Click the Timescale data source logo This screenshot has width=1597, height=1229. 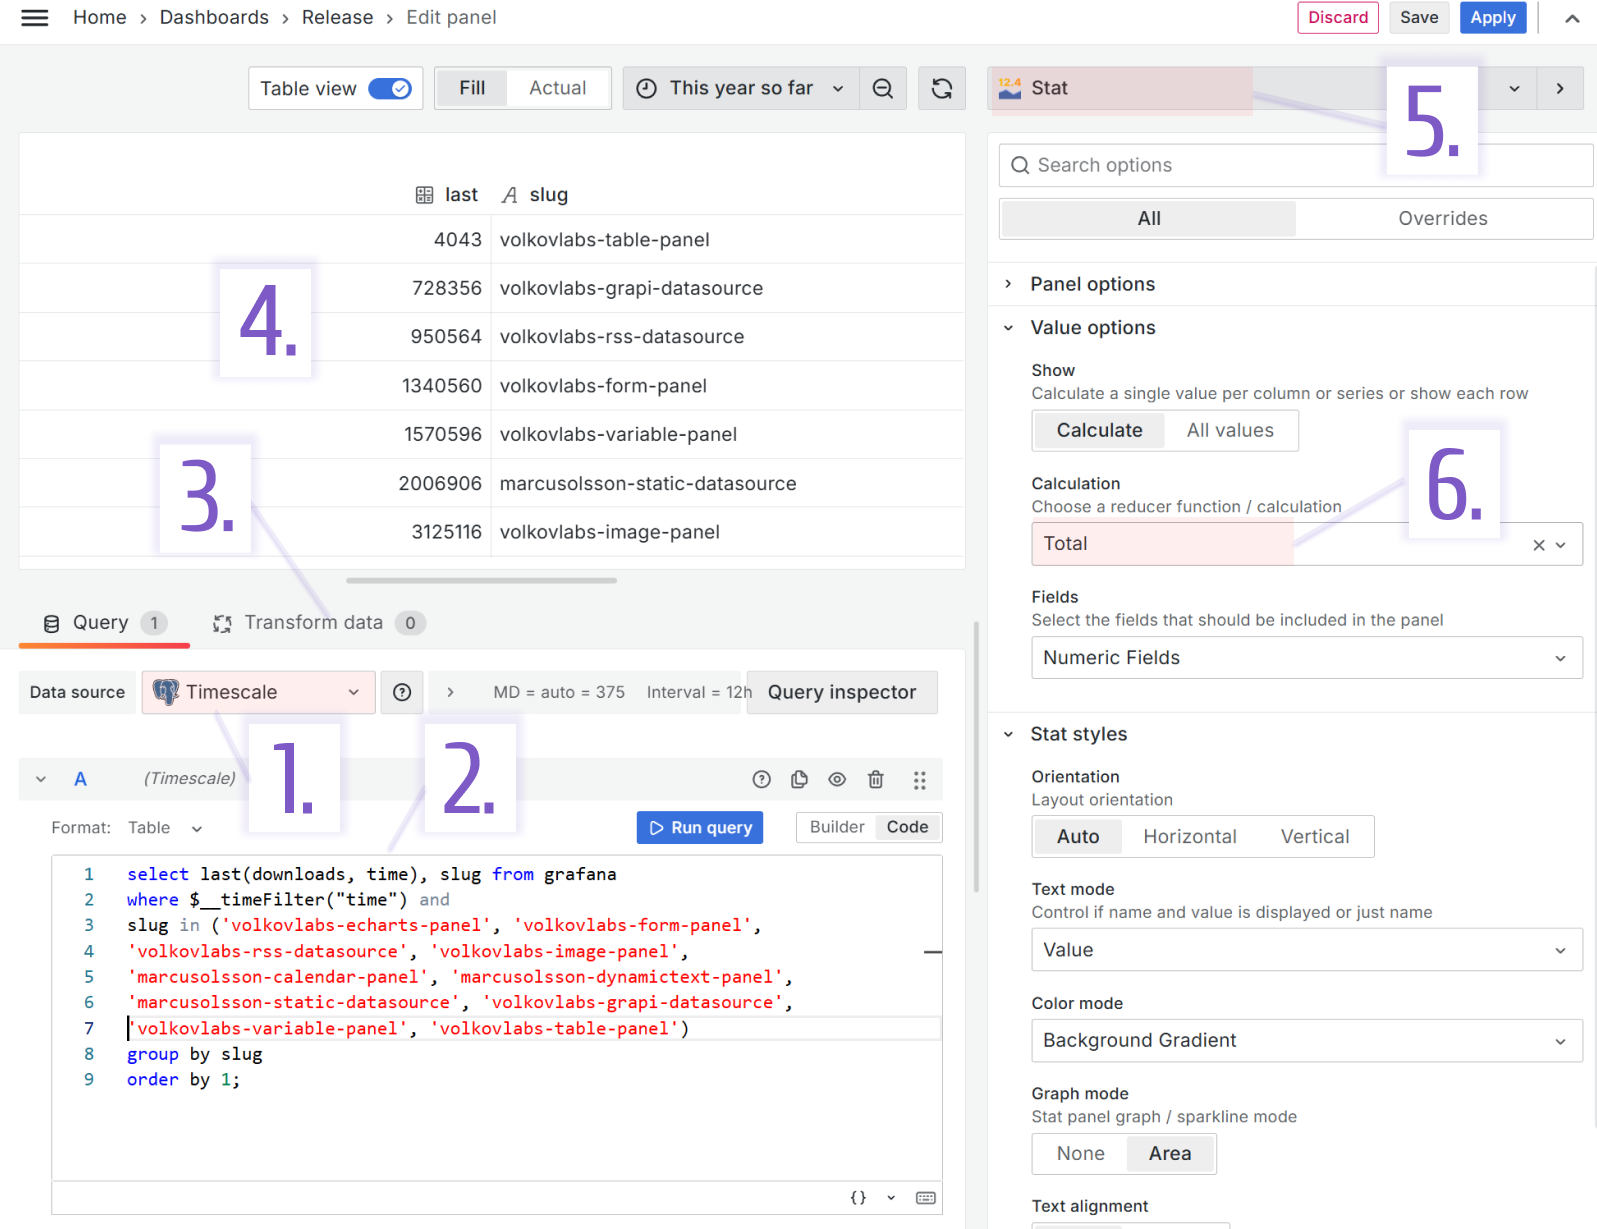click(166, 692)
